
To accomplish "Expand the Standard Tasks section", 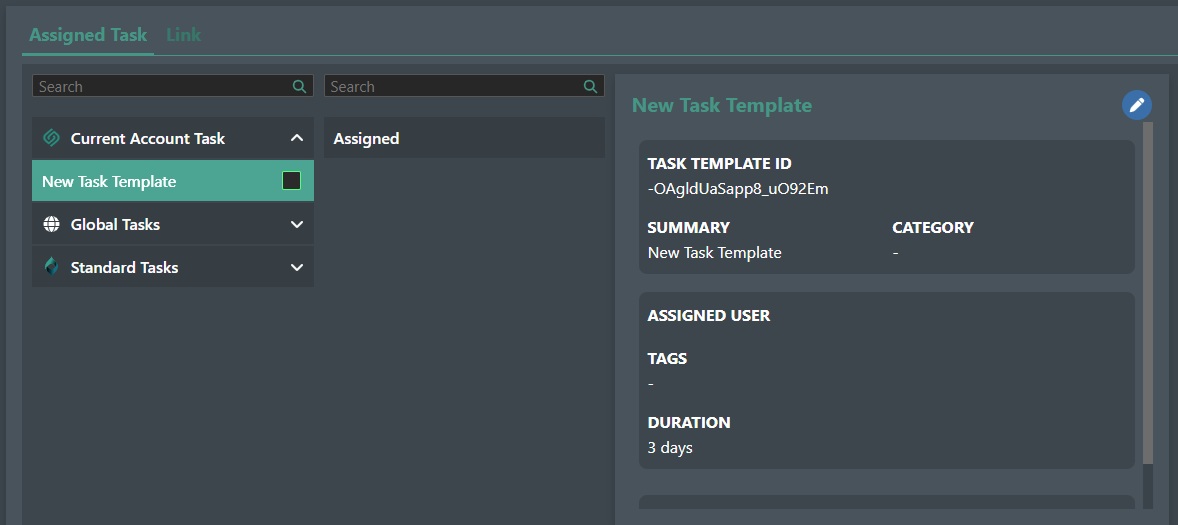I will pyautogui.click(x=297, y=267).
